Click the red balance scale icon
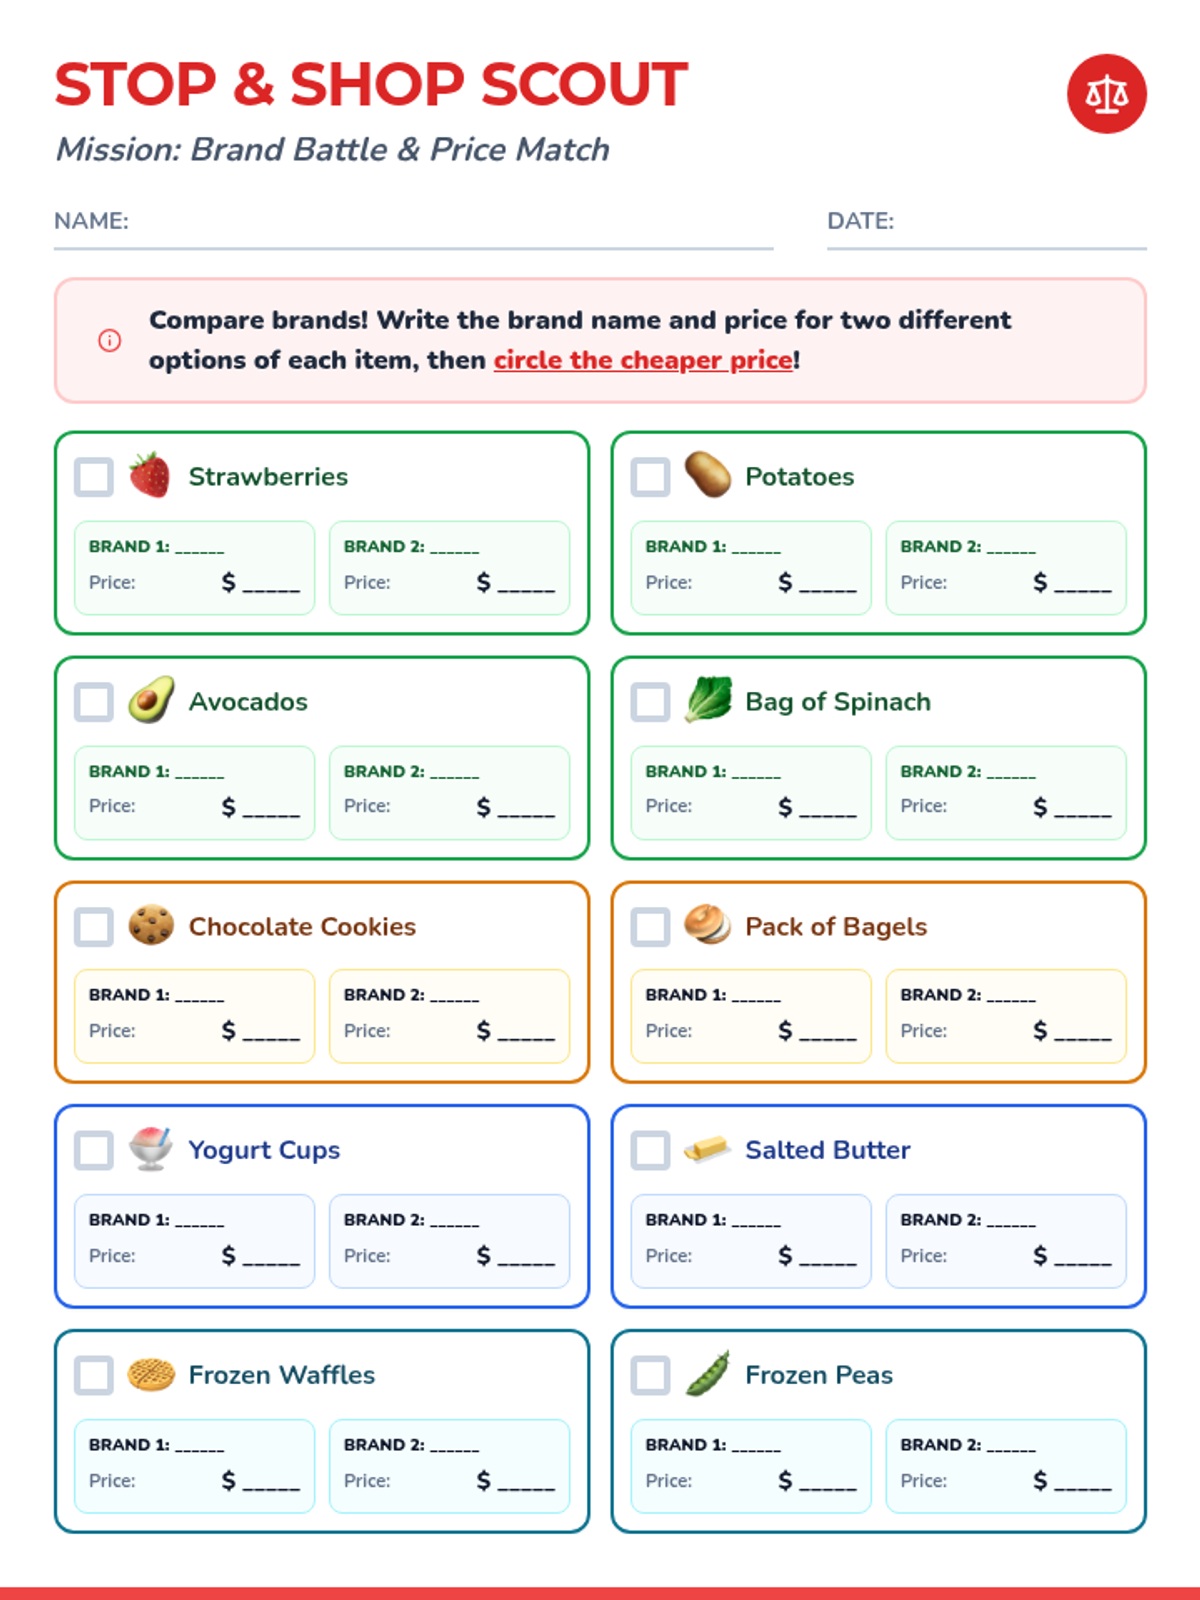The image size is (1200, 1600). [x=1106, y=94]
